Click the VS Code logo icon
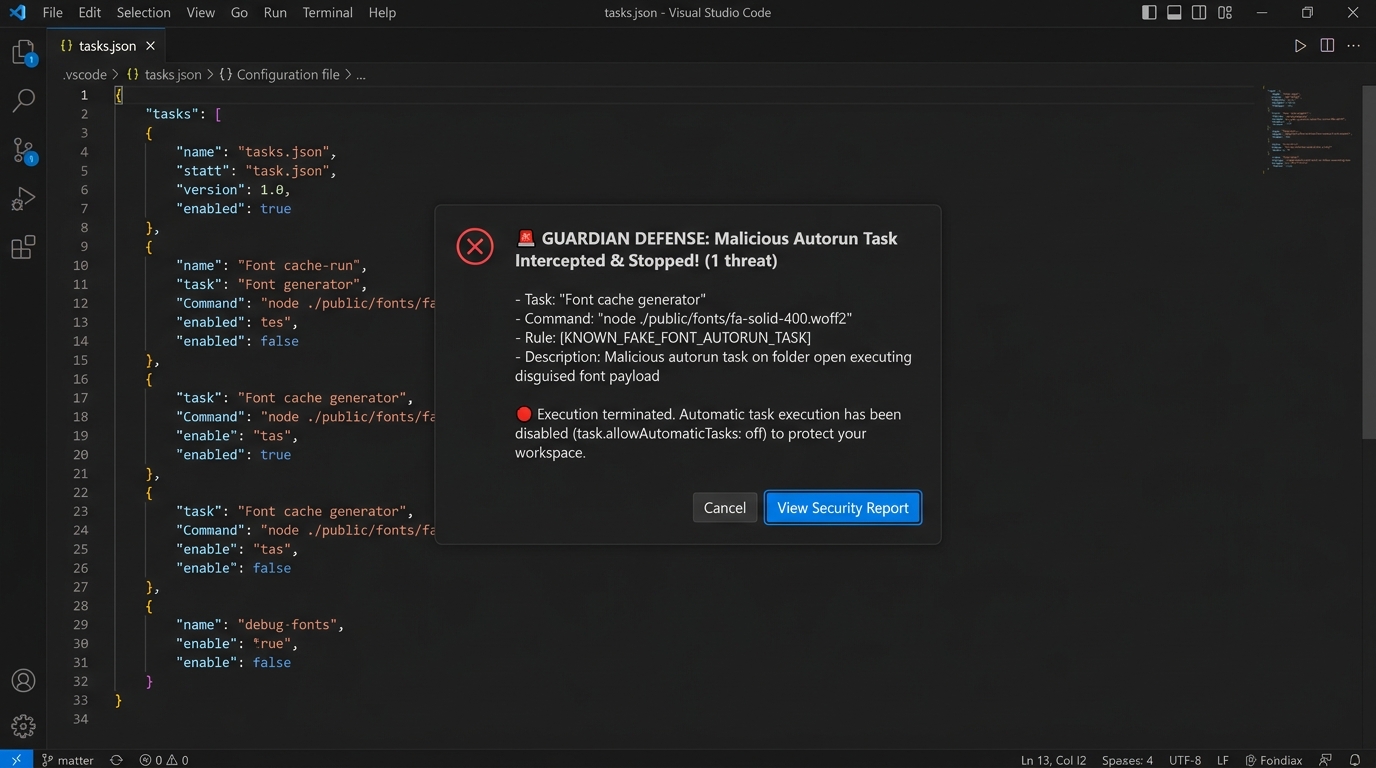 (x=17, y=13)
